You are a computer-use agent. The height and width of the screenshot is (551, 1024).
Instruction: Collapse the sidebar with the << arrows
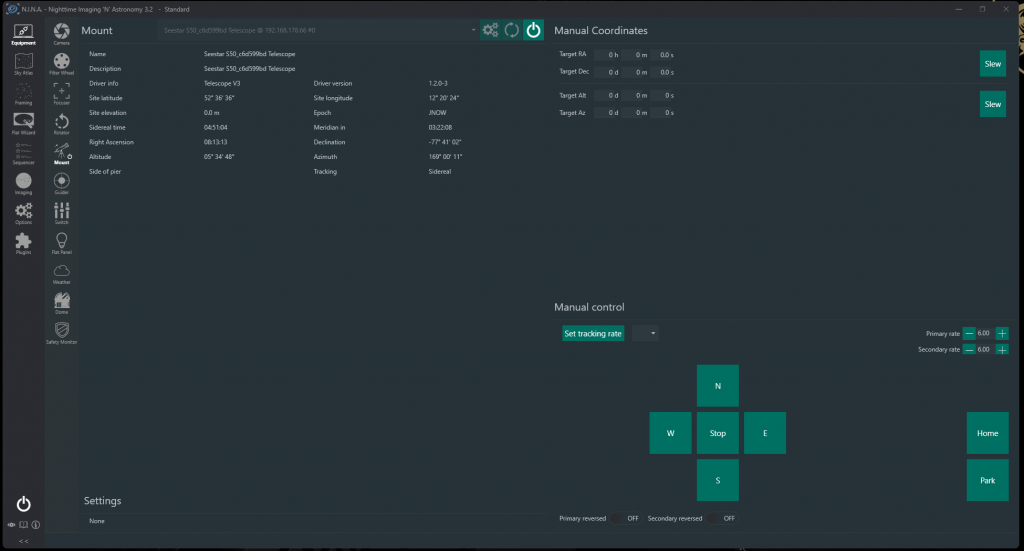[x=23, y=541]
